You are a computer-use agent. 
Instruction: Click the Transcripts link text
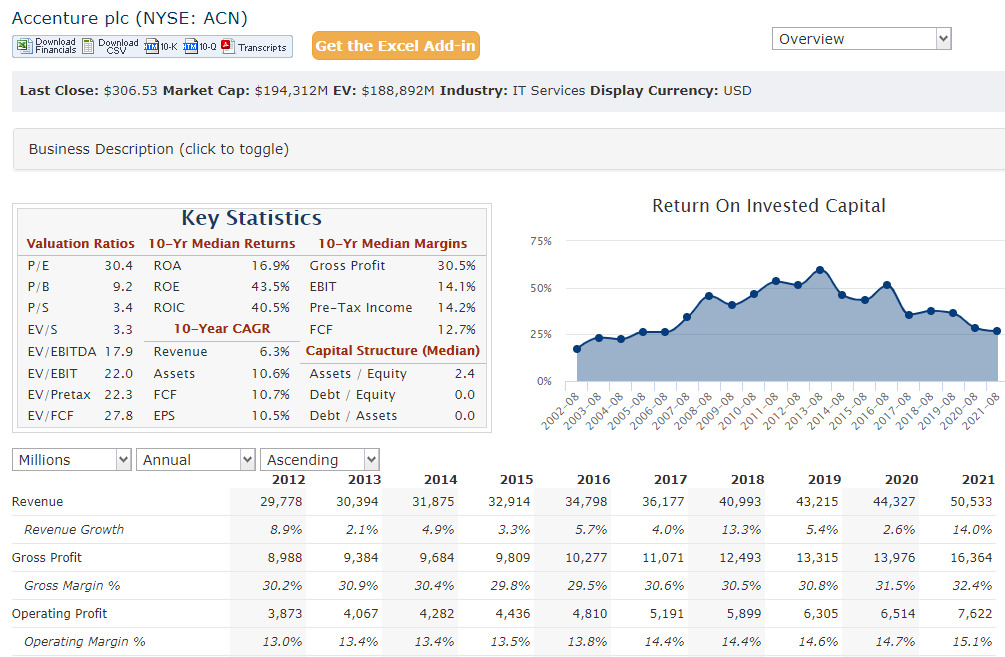click(x=262, y=47)
